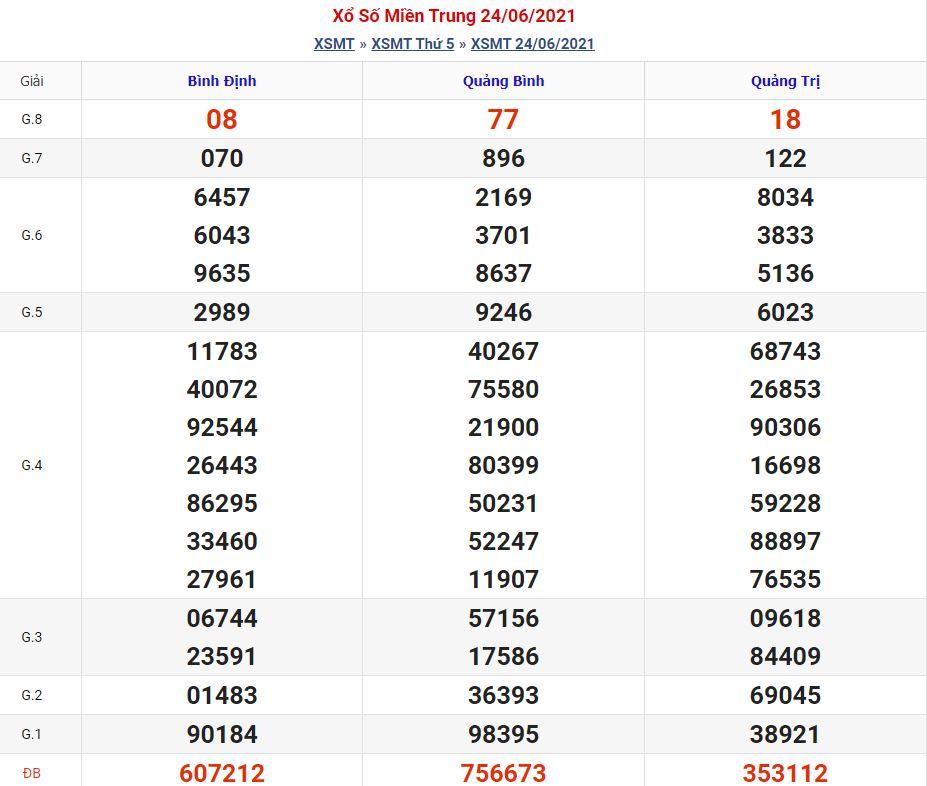Click the G.2 number 69045
This screenshot has width=927, height=786.
tap(785, 695)
